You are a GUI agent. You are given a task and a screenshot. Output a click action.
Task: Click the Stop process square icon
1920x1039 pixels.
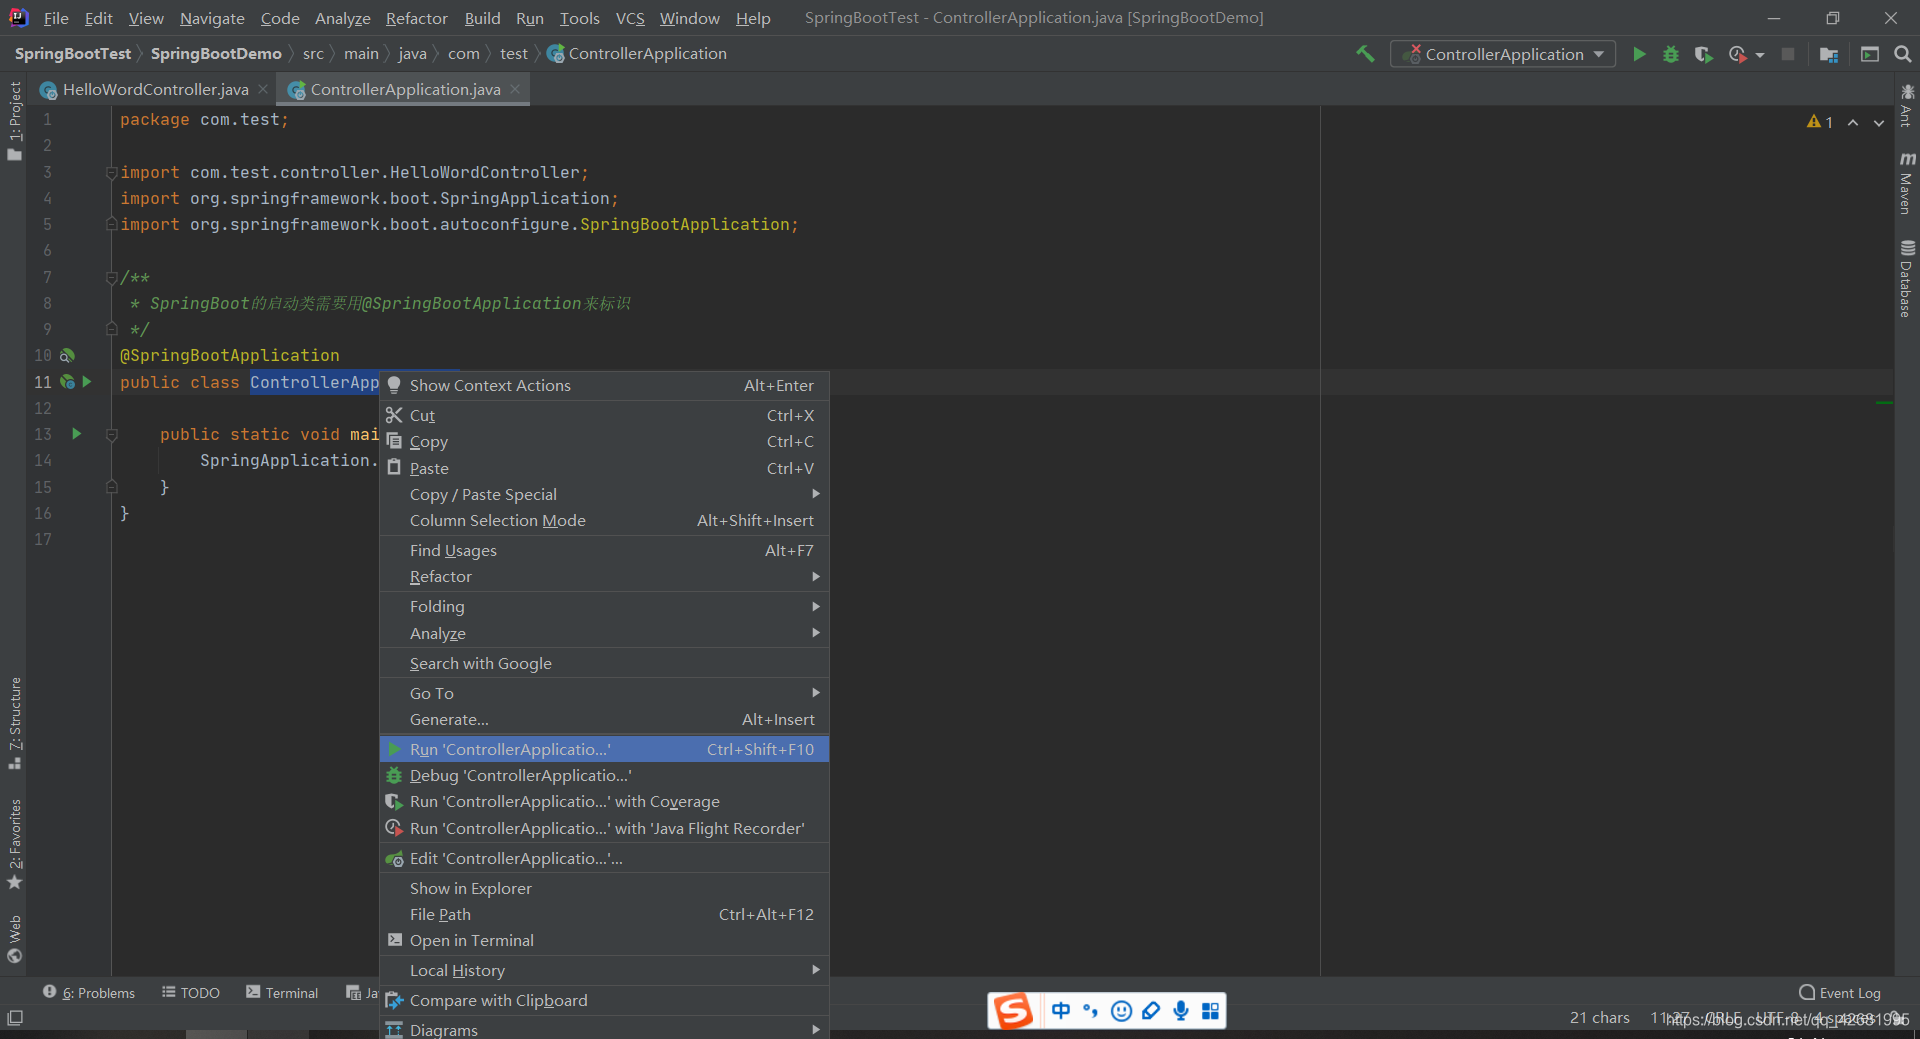[x=1788, y=54]
